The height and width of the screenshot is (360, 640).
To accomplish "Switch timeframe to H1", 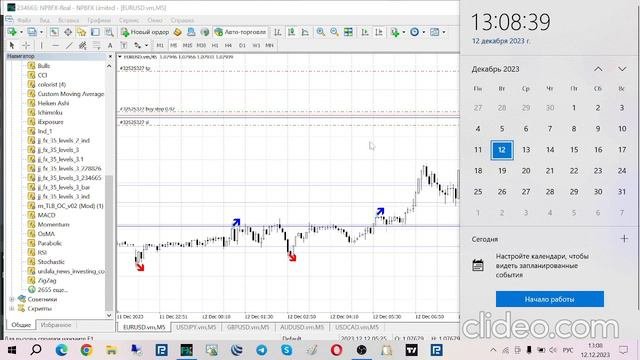I will point(215,45).
